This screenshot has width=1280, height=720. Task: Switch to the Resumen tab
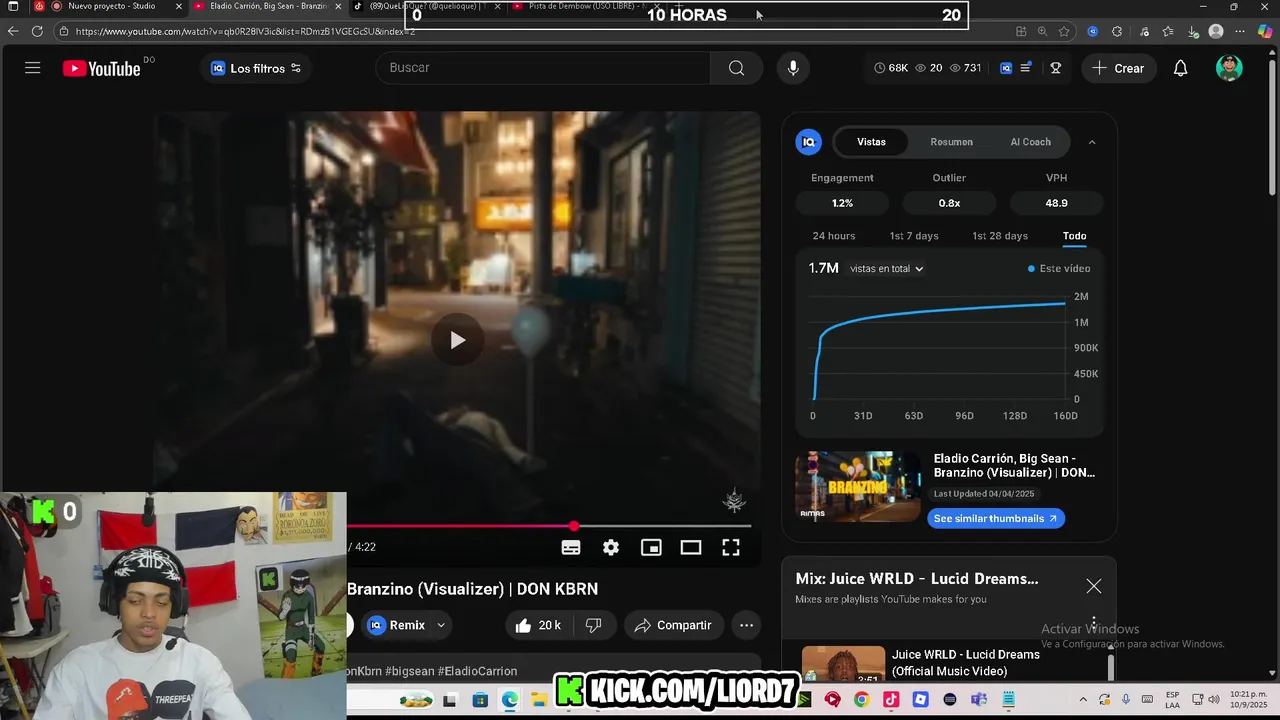951,142
